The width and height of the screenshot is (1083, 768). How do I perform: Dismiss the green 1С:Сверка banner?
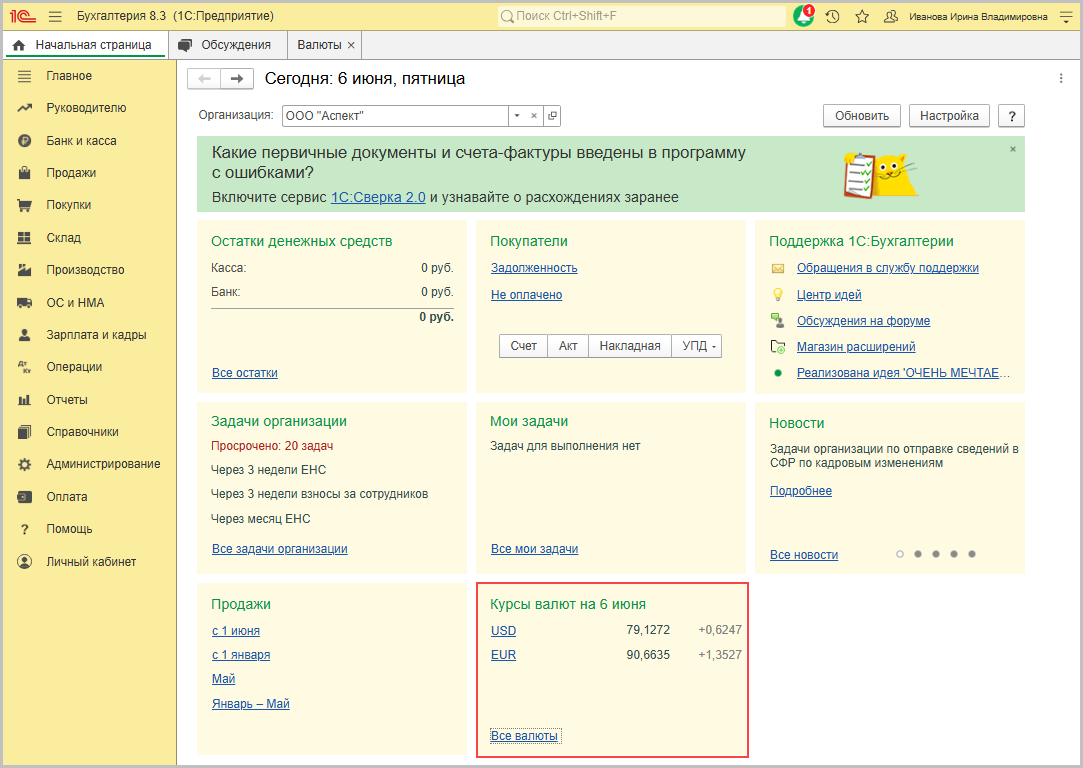[x=1012, y=149]
